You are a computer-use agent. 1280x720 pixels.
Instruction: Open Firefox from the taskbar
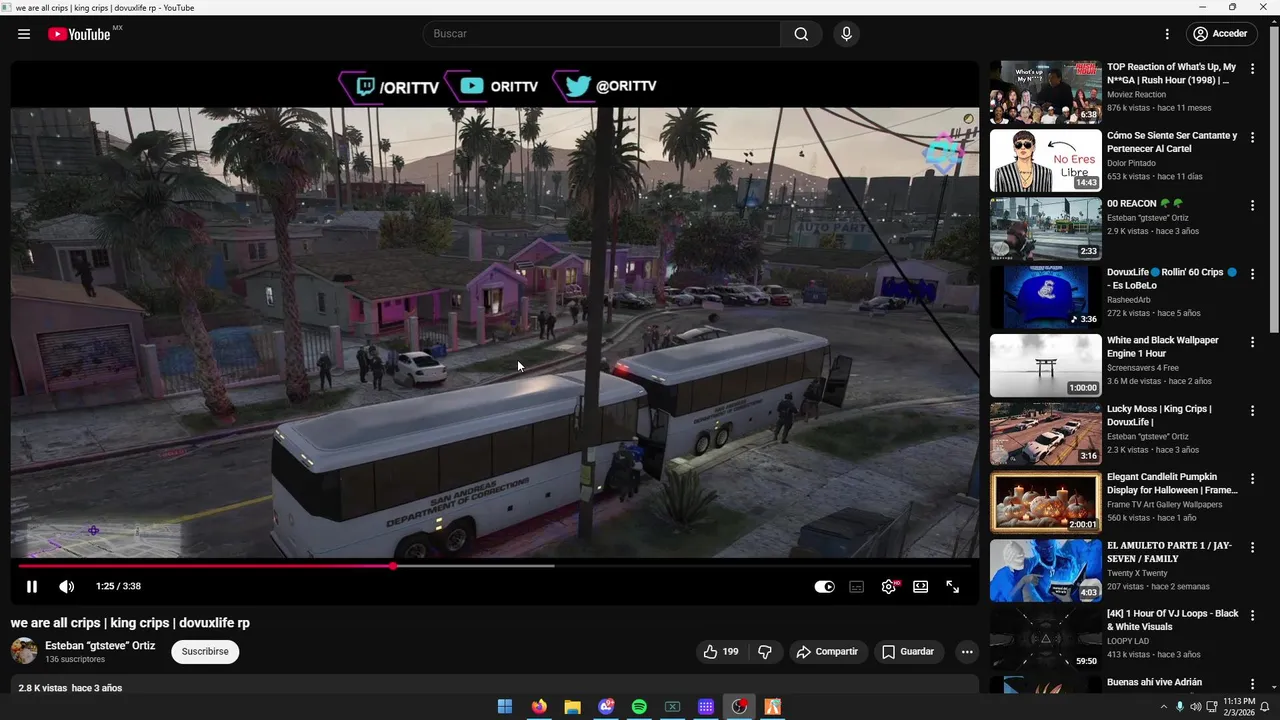click(539, 707)
